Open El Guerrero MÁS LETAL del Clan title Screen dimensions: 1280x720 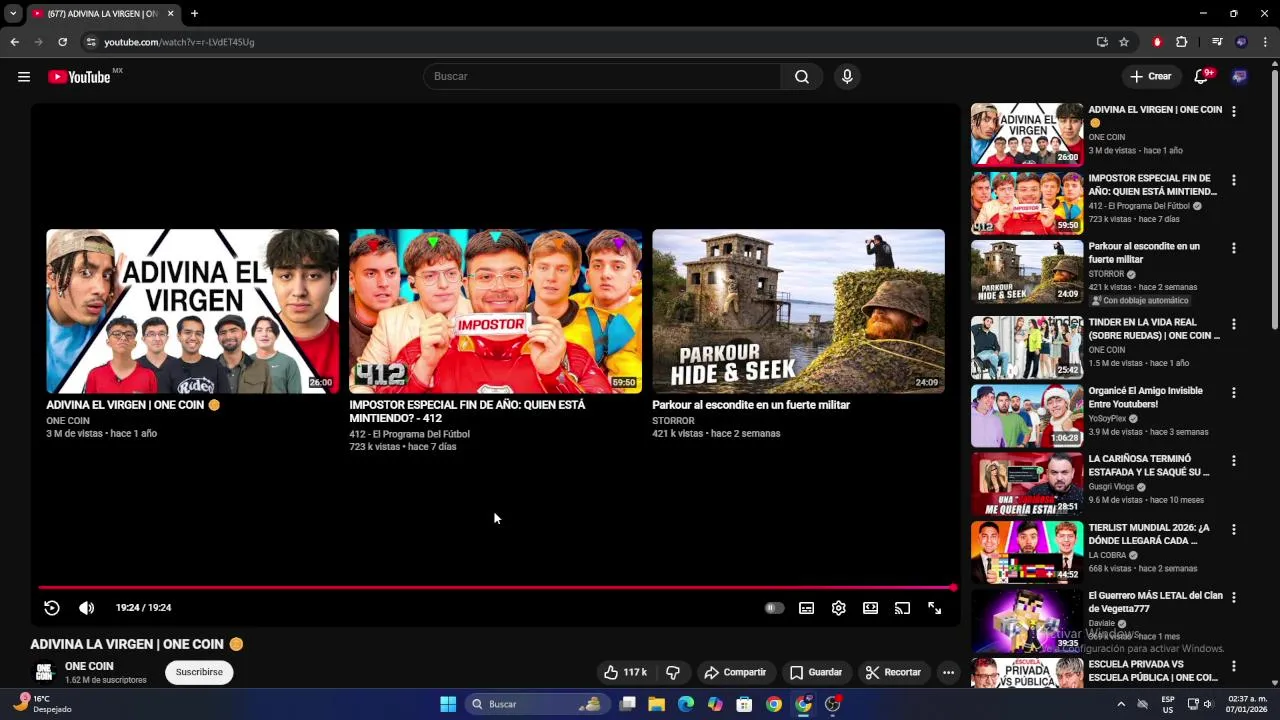(x=1155, y=602)
